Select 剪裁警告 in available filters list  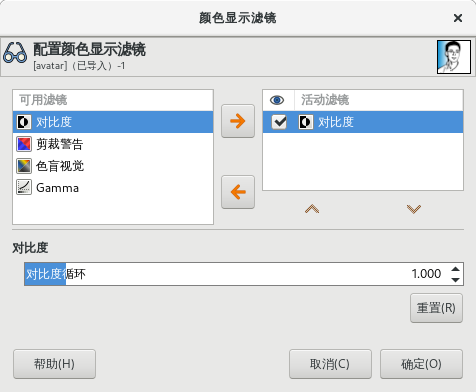113,144
